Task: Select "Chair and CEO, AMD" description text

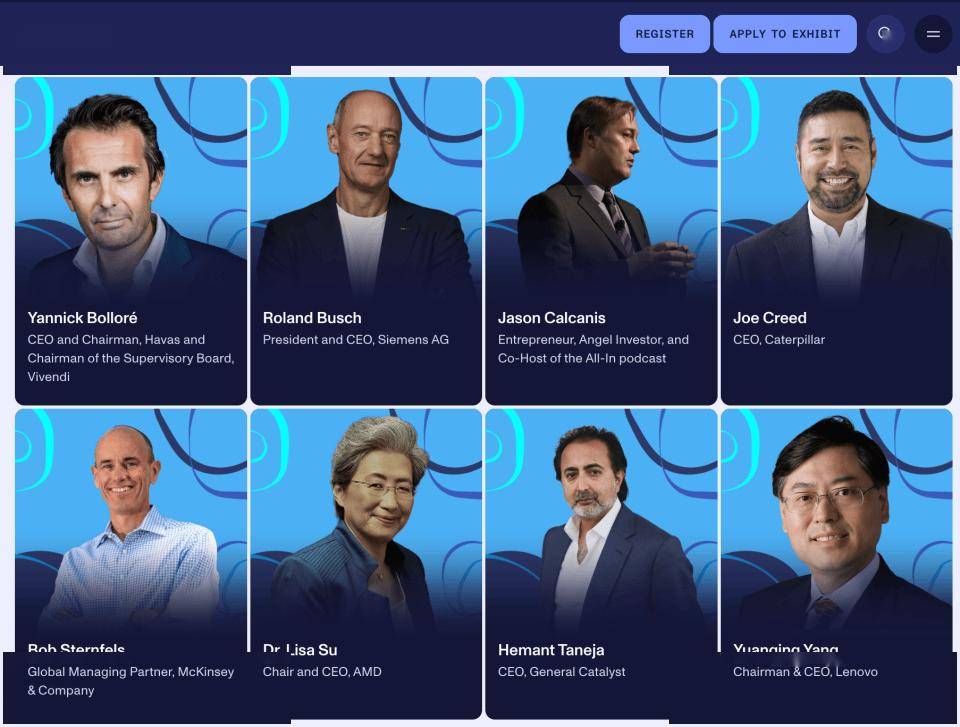Action: 322,672
